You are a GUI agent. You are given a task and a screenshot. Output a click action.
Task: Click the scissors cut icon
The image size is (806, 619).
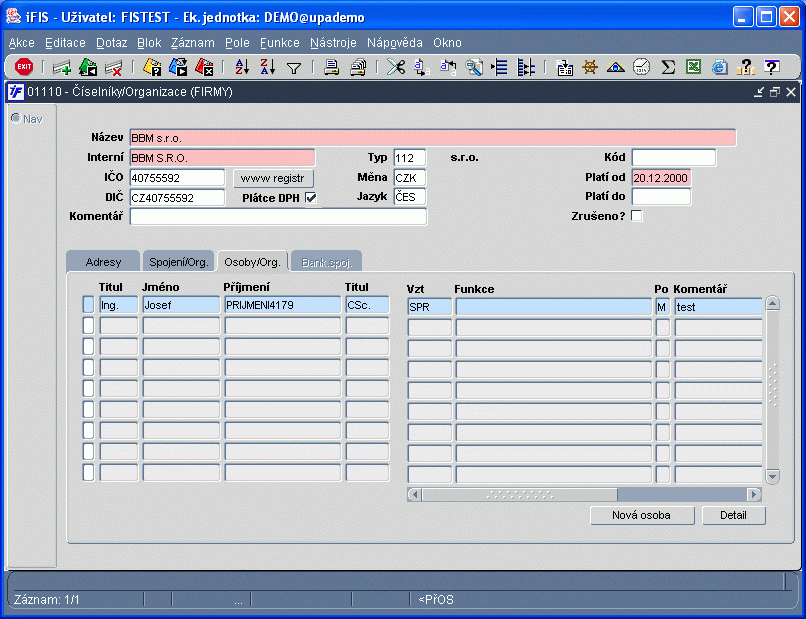pyautogui.click(x=396, y=67)
